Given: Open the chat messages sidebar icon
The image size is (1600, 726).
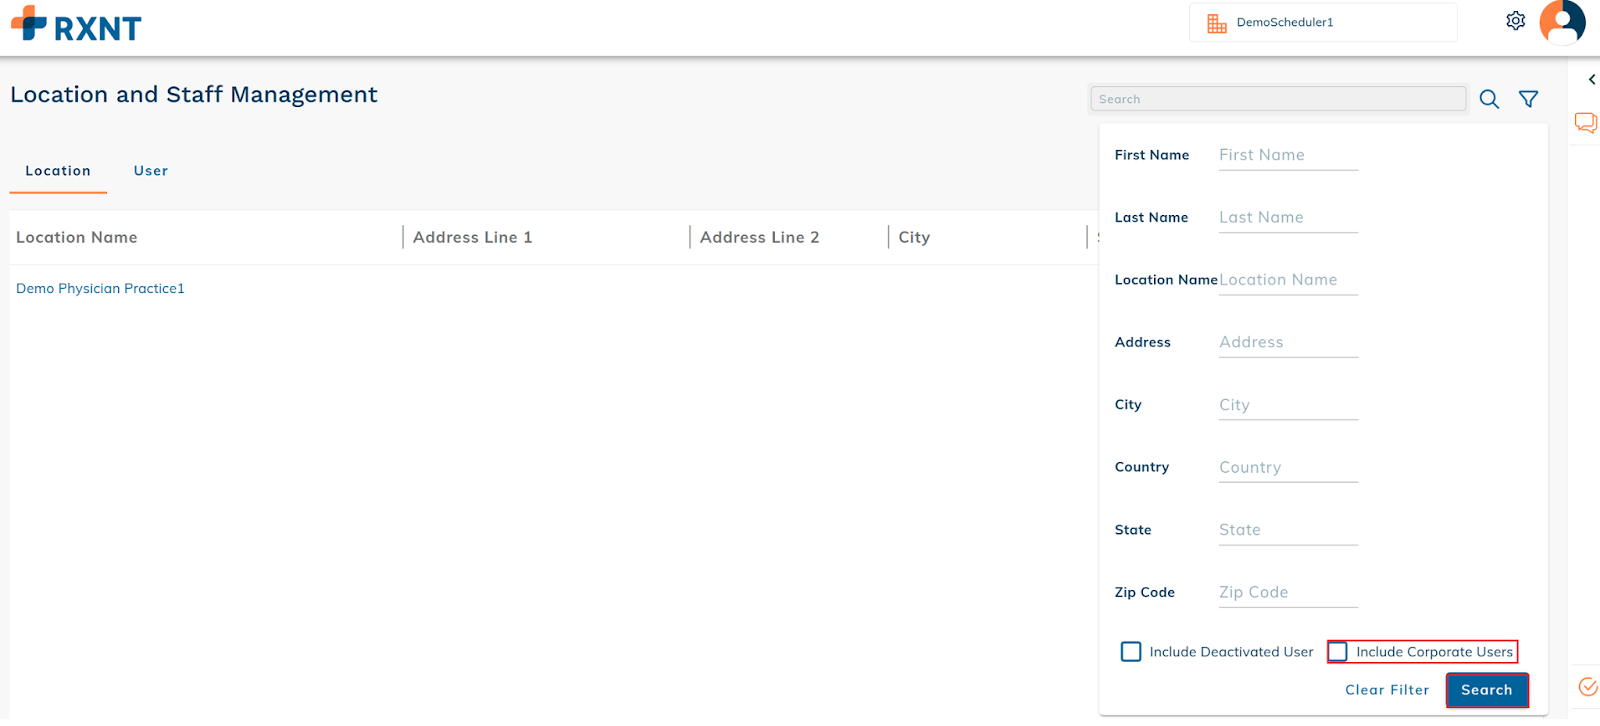Looking at the screenshot, I should pos(1585,123).
